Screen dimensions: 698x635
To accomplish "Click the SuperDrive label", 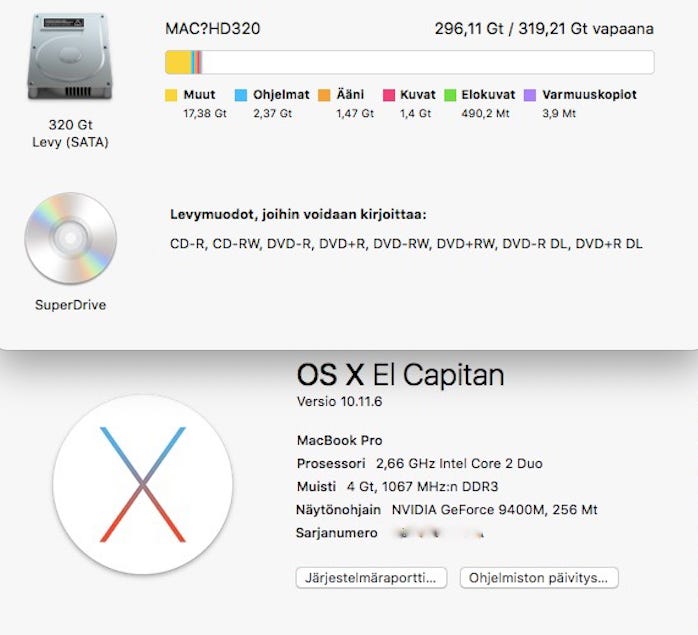I will tap(70, 305).
